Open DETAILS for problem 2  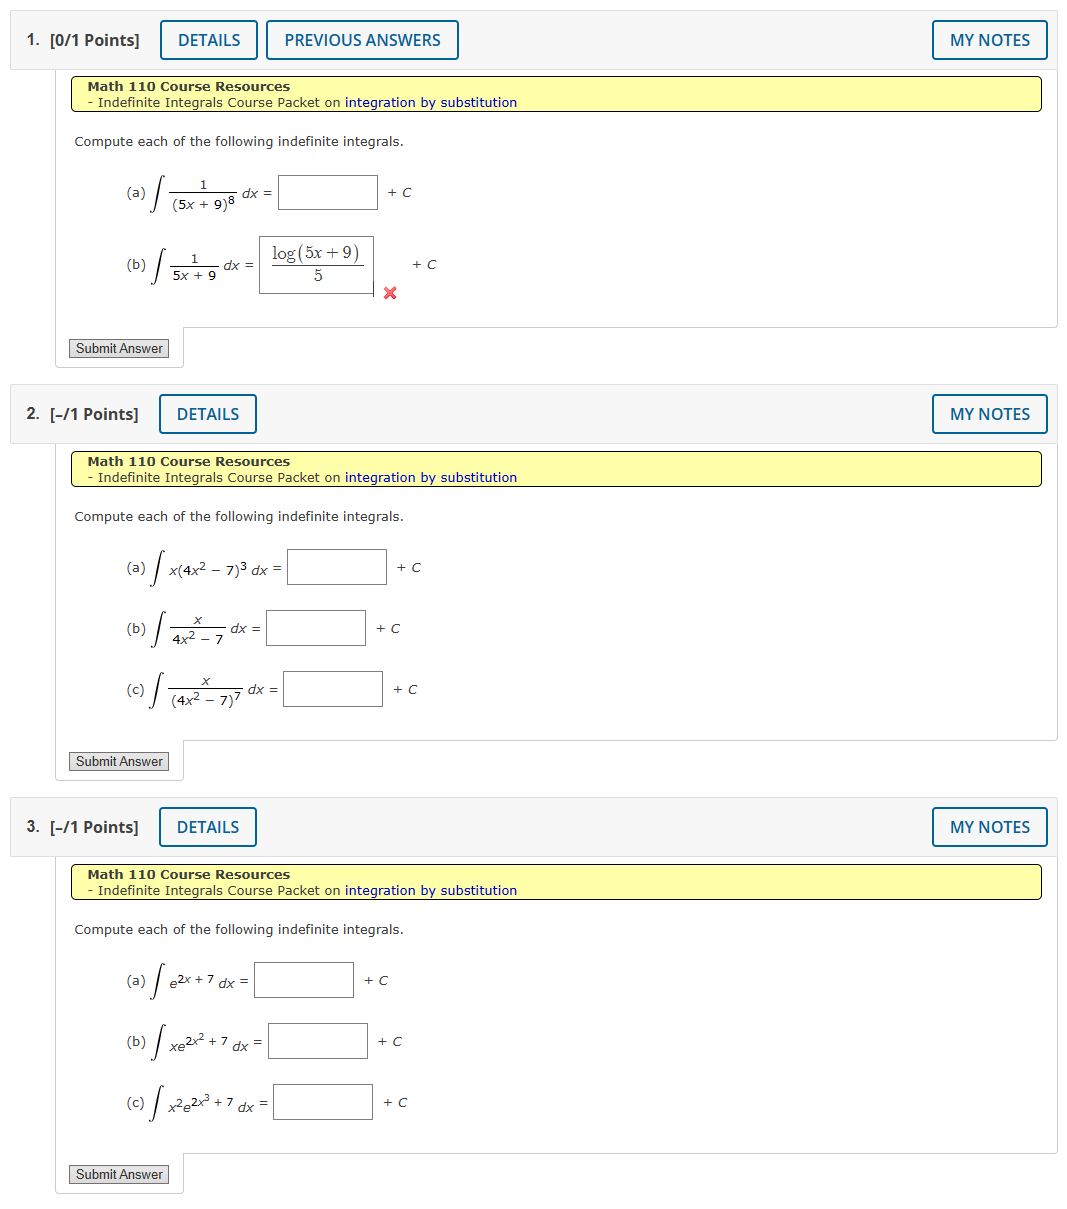207,414
